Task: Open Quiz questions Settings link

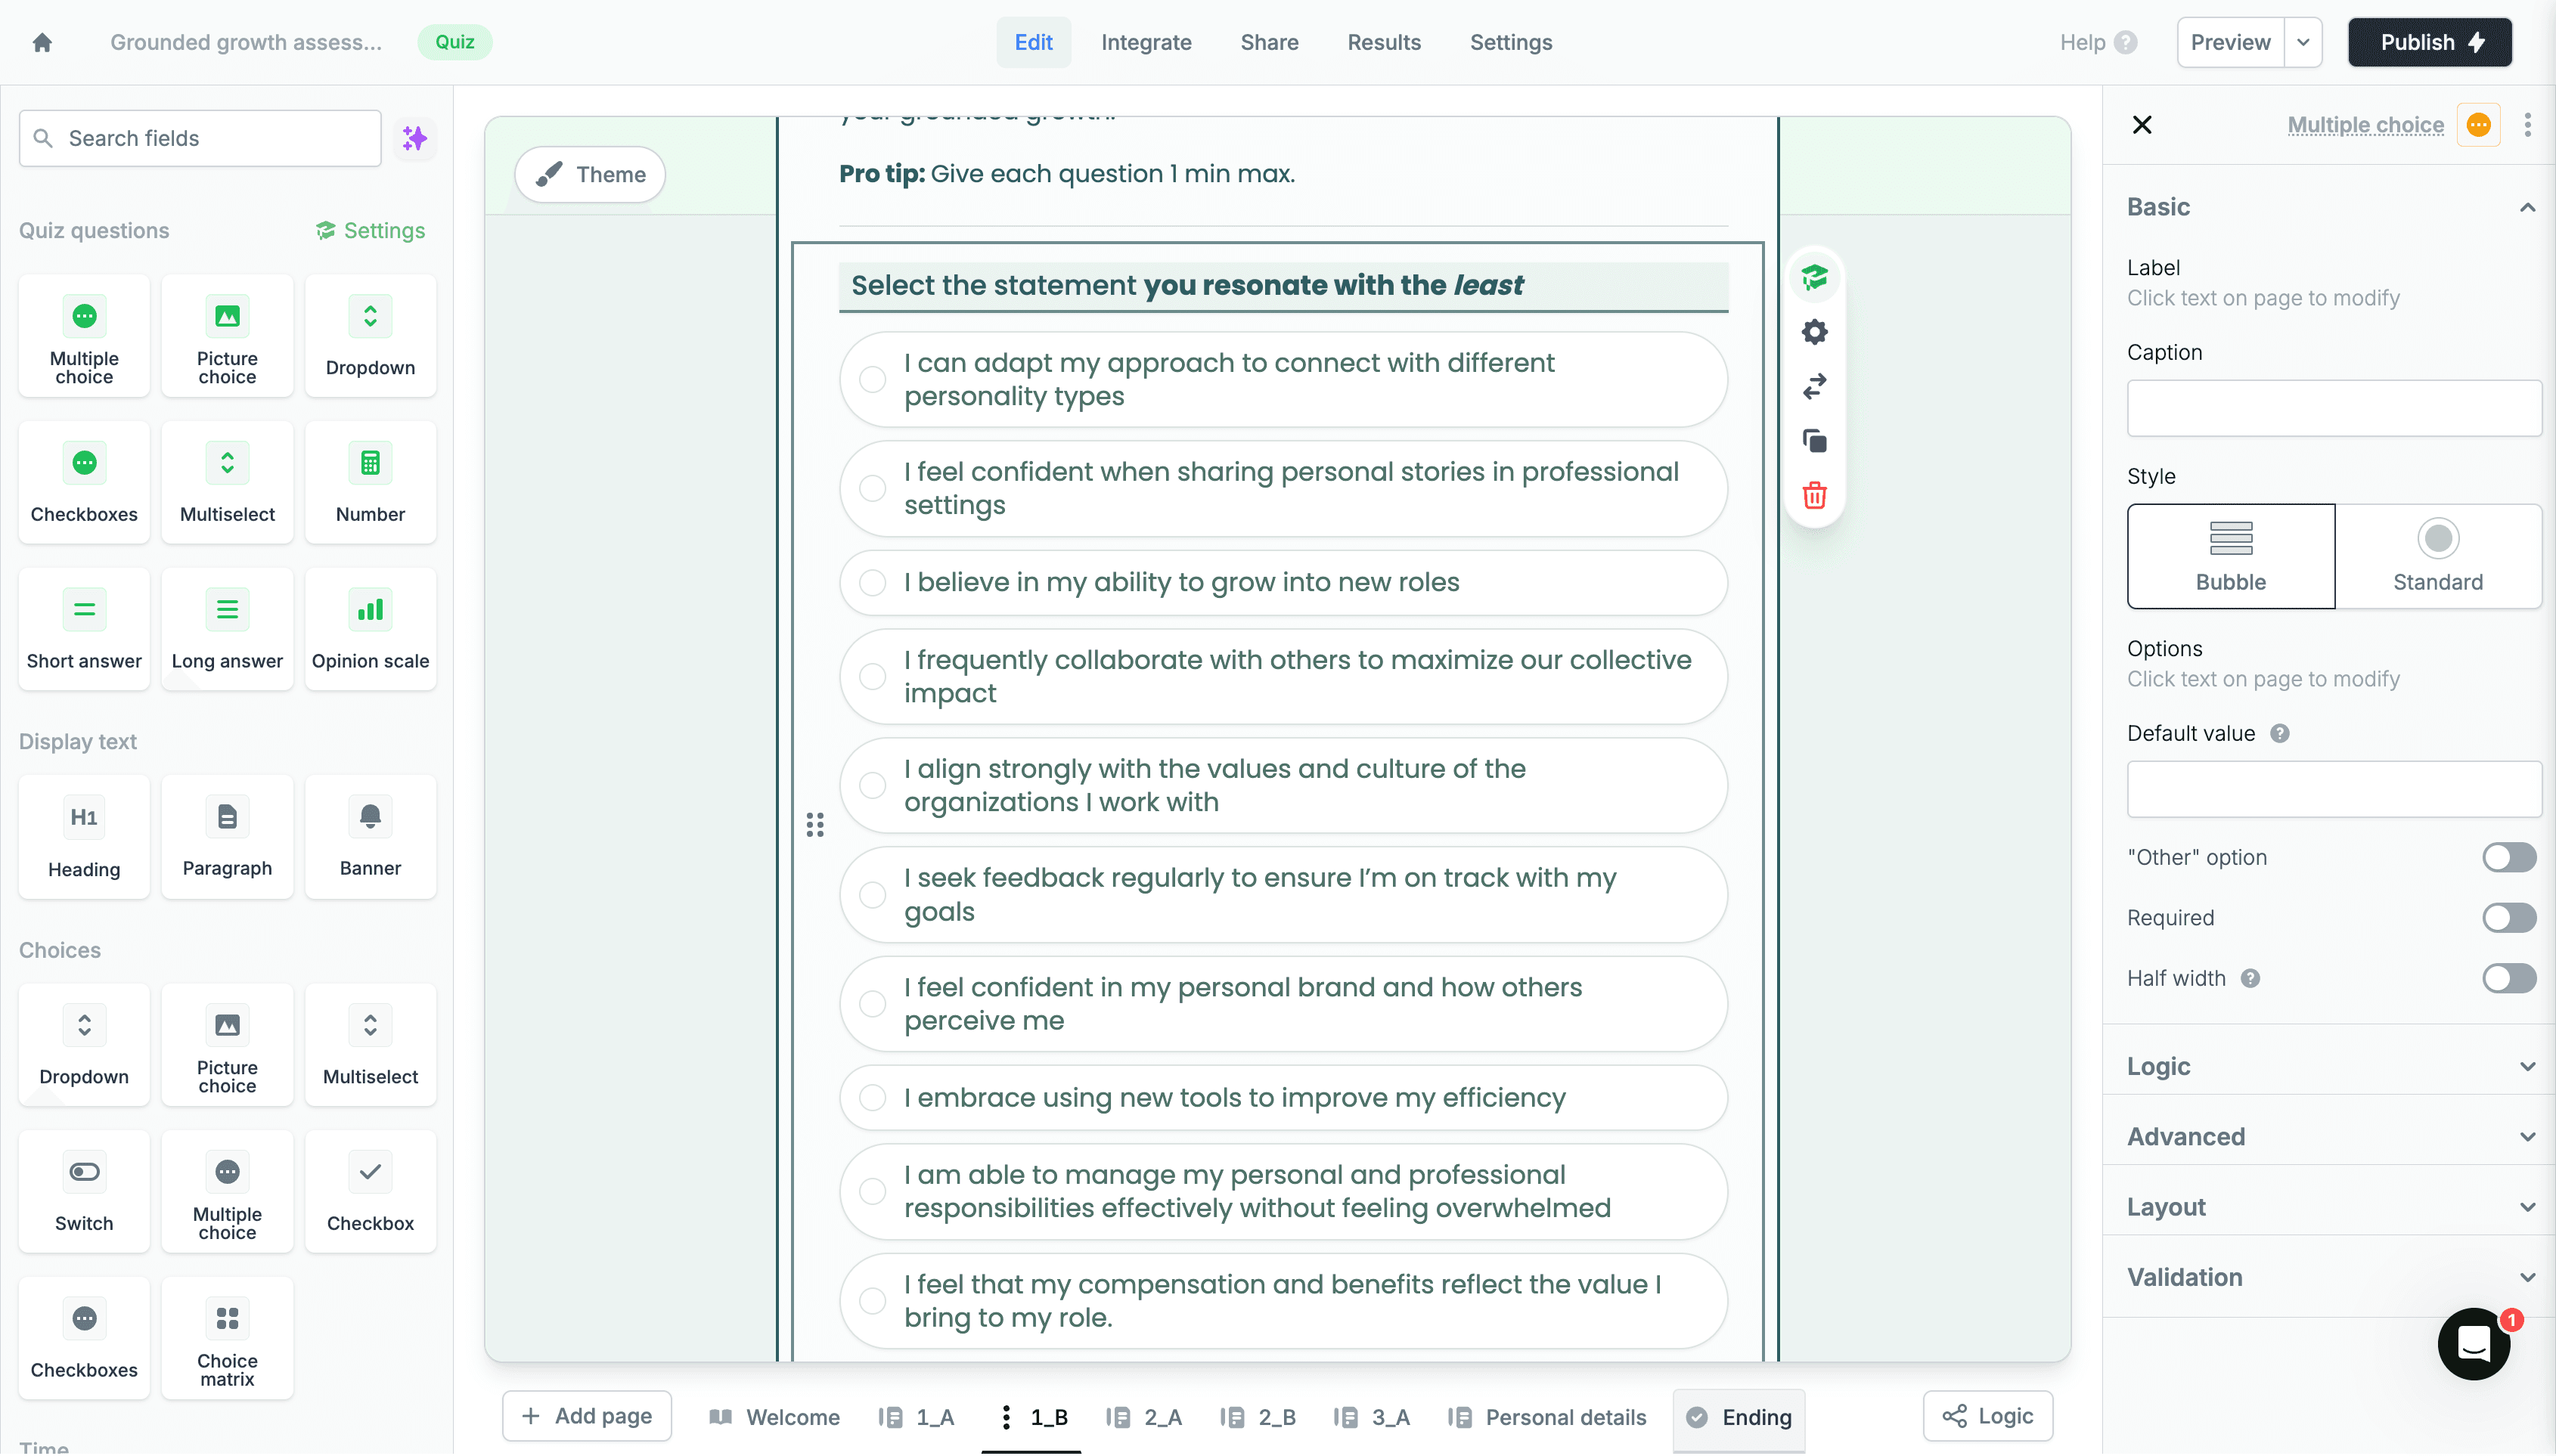Action: [x=370, y=230]
